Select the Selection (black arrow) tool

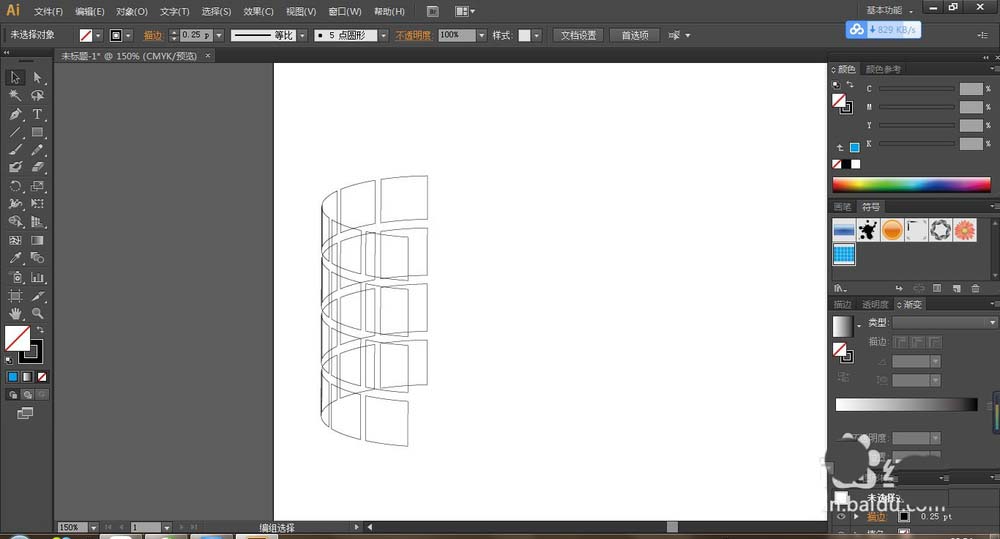pyautogui.click(x=15, y=77)
